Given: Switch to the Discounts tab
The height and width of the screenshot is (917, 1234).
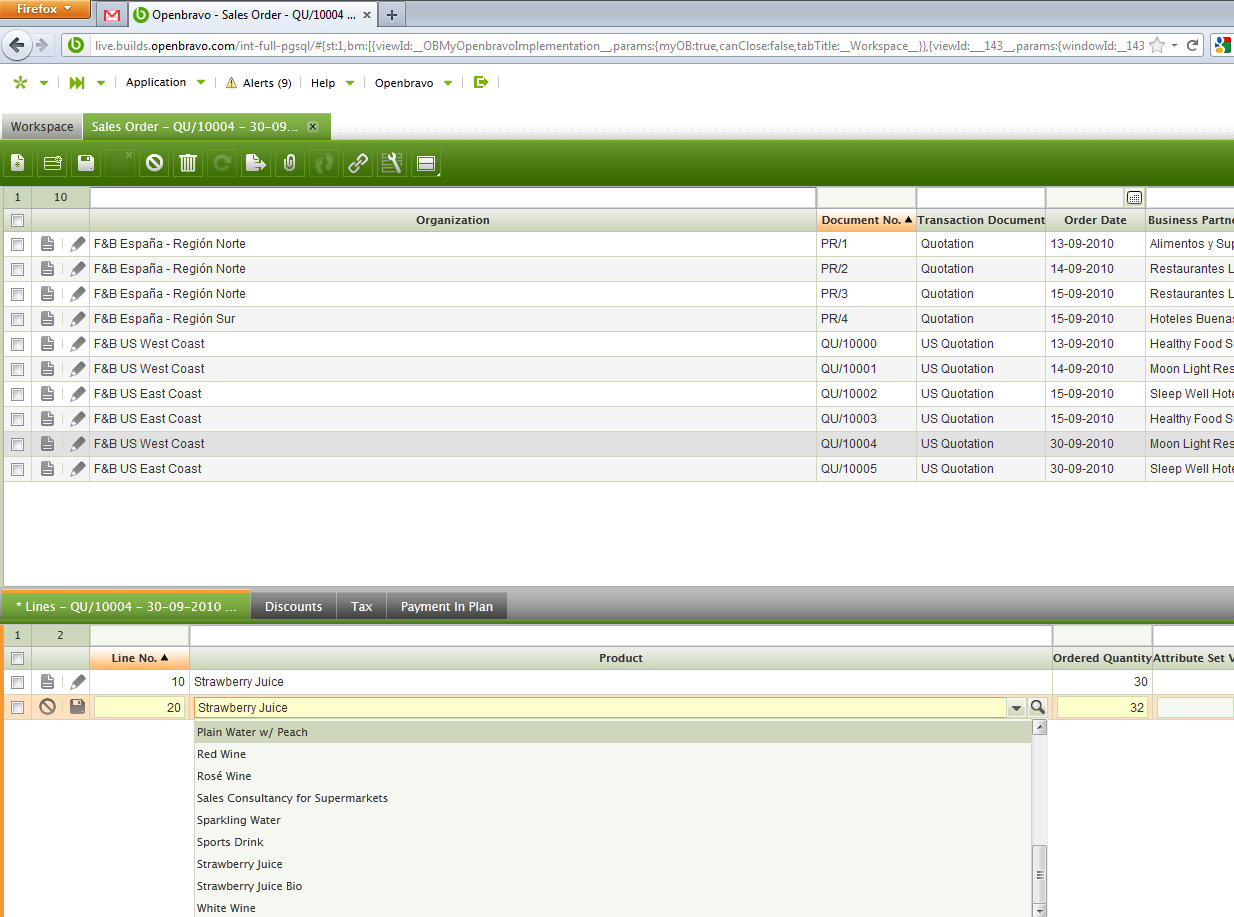Looking at the screenshot, I should [x=293, y=606].
